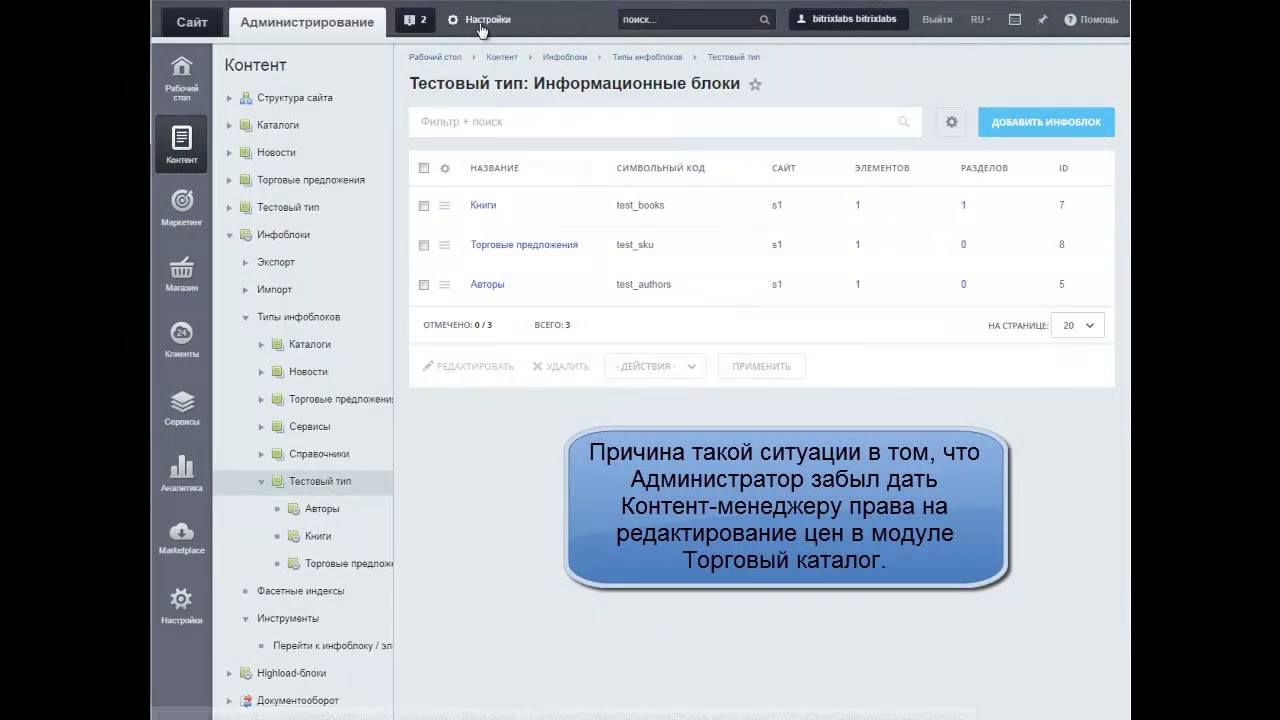Click the pin icon in top bar
Image resolution: width=1280 pixels, height=720 pixels.
[1042, 19]
